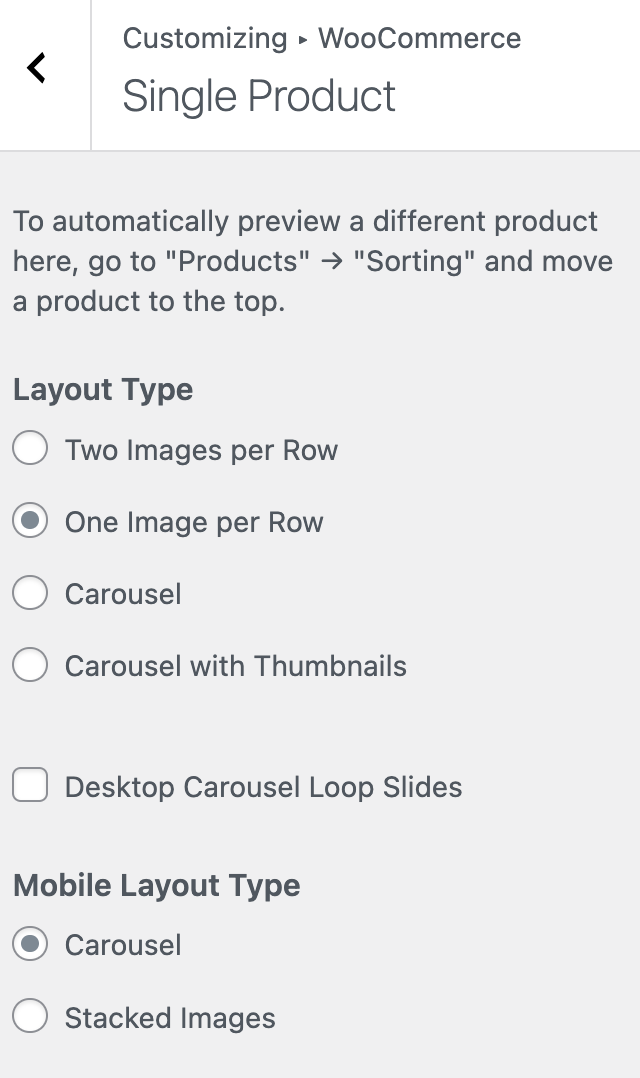
Task: Click the product preview description paragraph
Action: [x=312, y=261]
